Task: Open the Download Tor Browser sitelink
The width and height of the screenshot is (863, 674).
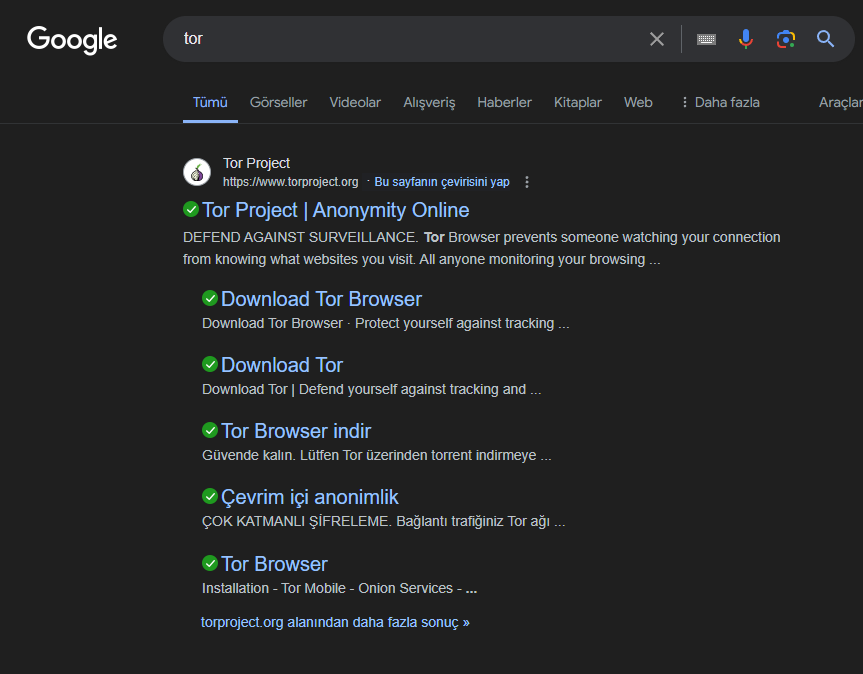Action: (321, 299)
